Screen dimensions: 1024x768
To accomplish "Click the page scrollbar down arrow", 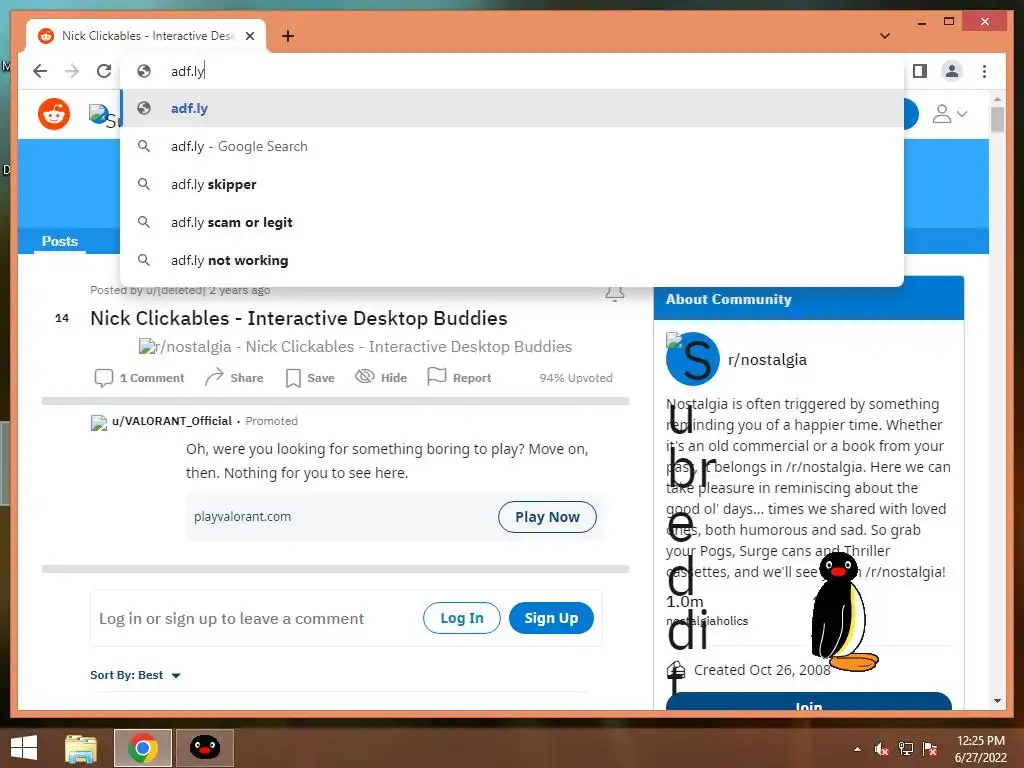I will 997,701.
